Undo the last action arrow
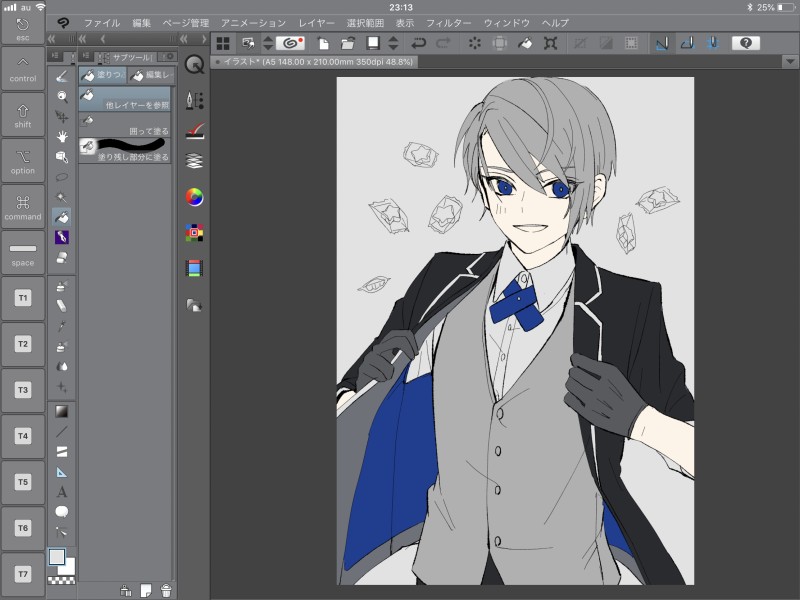800x600 pixels. (419, 43)
